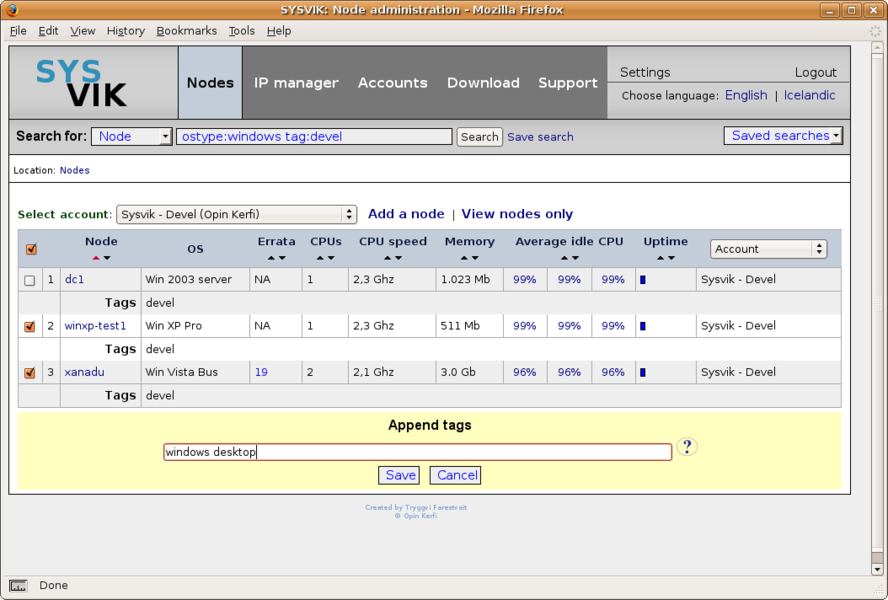Click Firefox icon in title bar
This screenshot has height=600, width=888.
coord(11,10)
